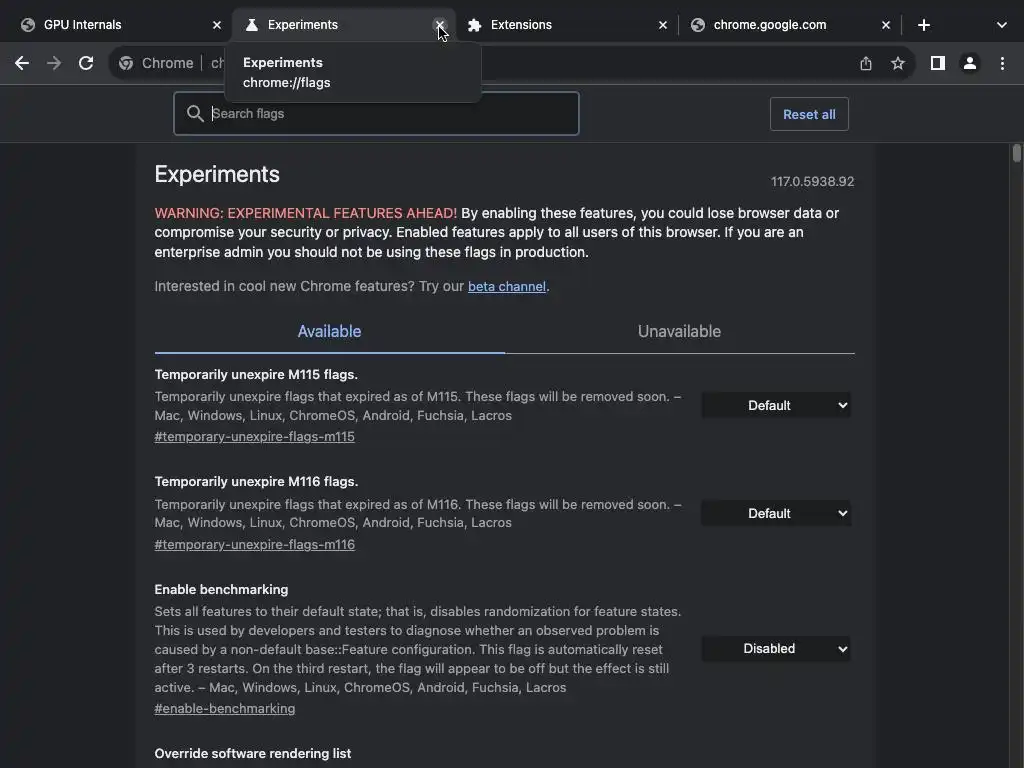Open Chrome's three-dot menu
1024x768 pixels.
tap(1002, 63)
